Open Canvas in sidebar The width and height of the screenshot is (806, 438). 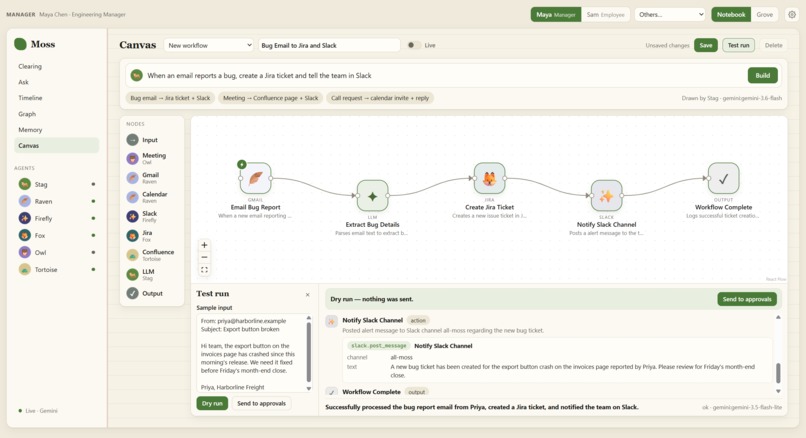(x=57, y=145)
